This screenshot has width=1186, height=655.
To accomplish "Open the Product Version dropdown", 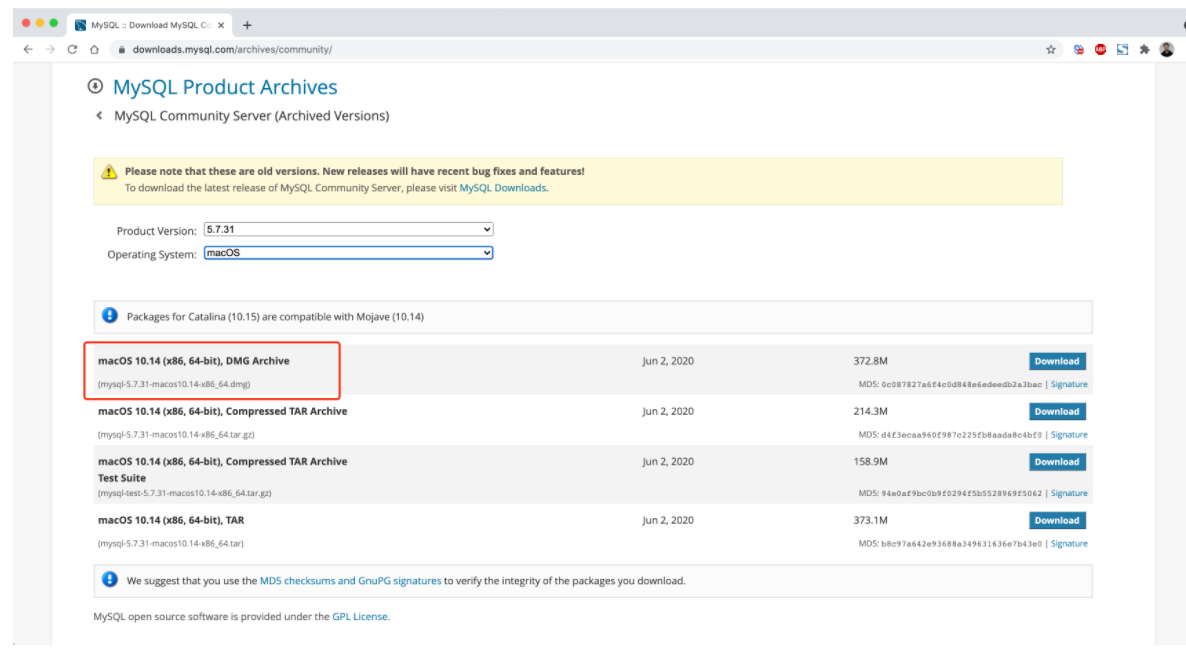I will 348,229.
